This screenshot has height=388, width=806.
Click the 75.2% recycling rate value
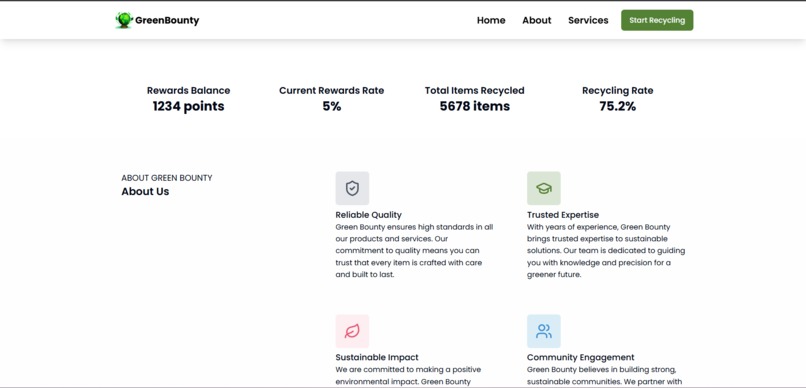coord(617,106)
